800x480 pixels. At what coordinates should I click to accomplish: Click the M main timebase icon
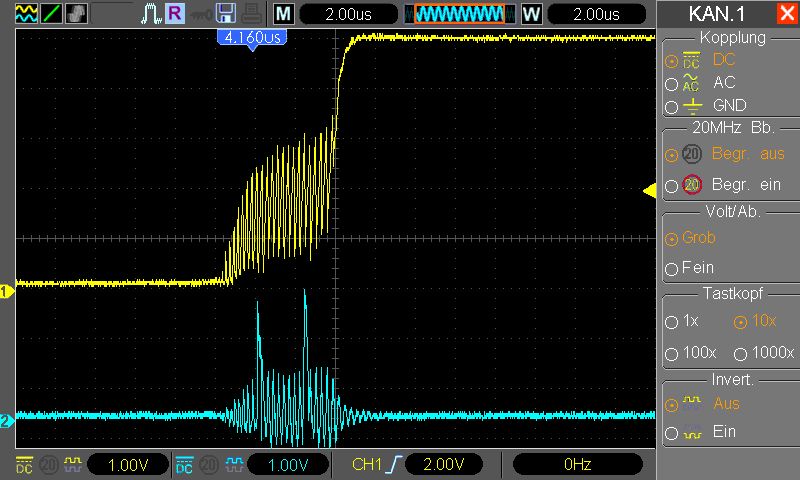(x=284, y=14)
